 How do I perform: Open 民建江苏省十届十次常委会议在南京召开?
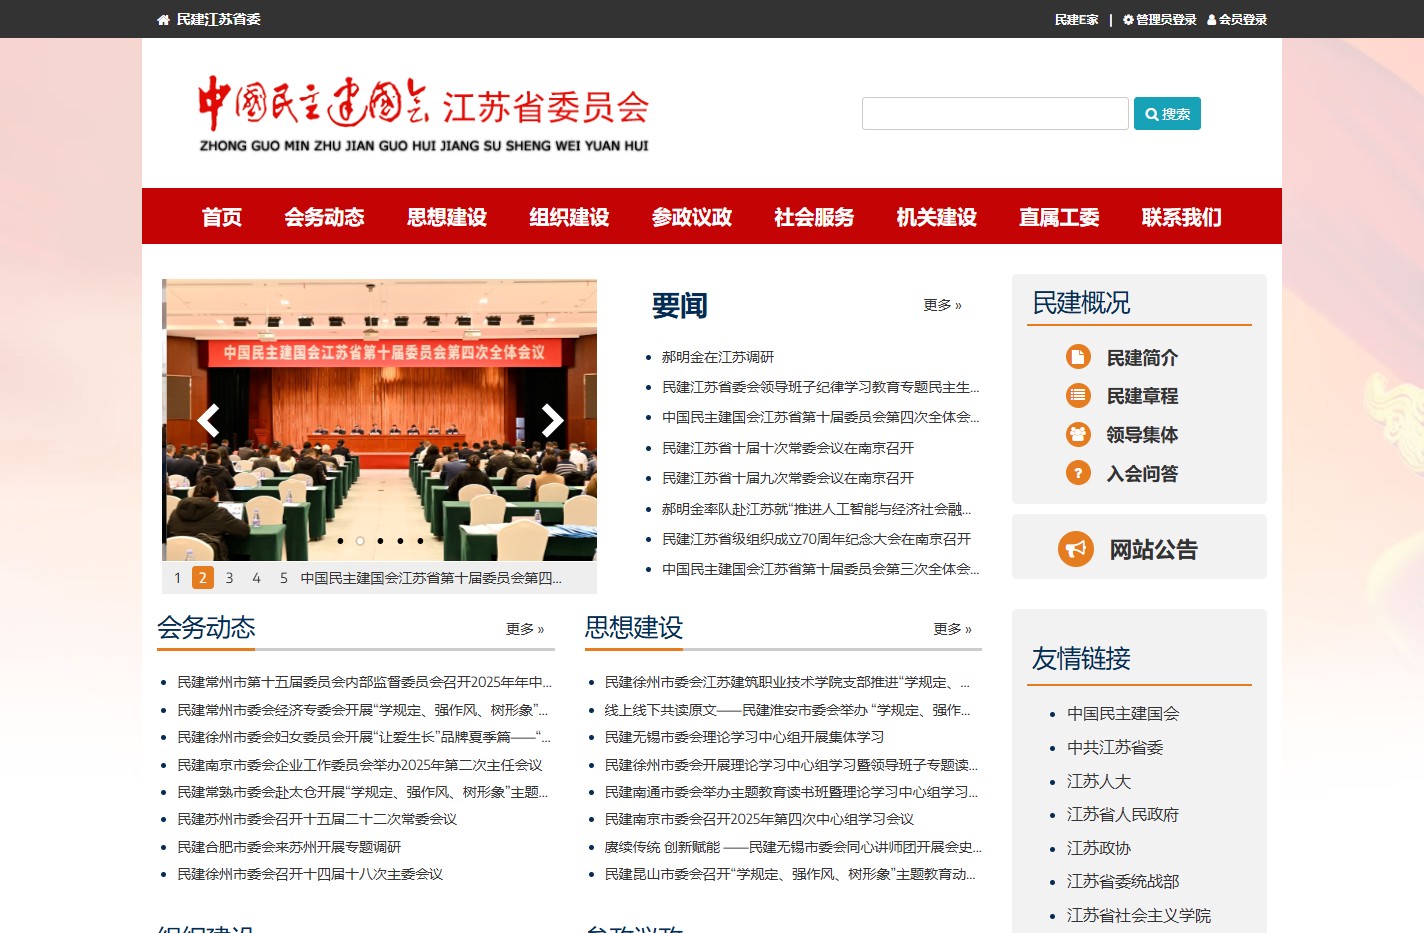[x=787, y=448]
